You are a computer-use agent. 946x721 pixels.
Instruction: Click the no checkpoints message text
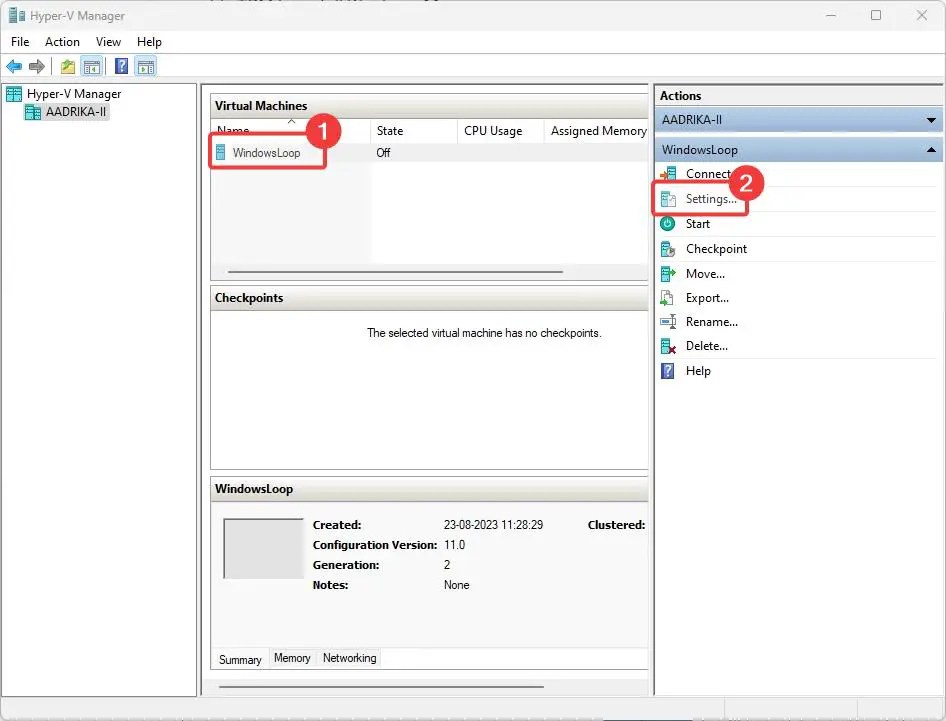pos(484,333)
